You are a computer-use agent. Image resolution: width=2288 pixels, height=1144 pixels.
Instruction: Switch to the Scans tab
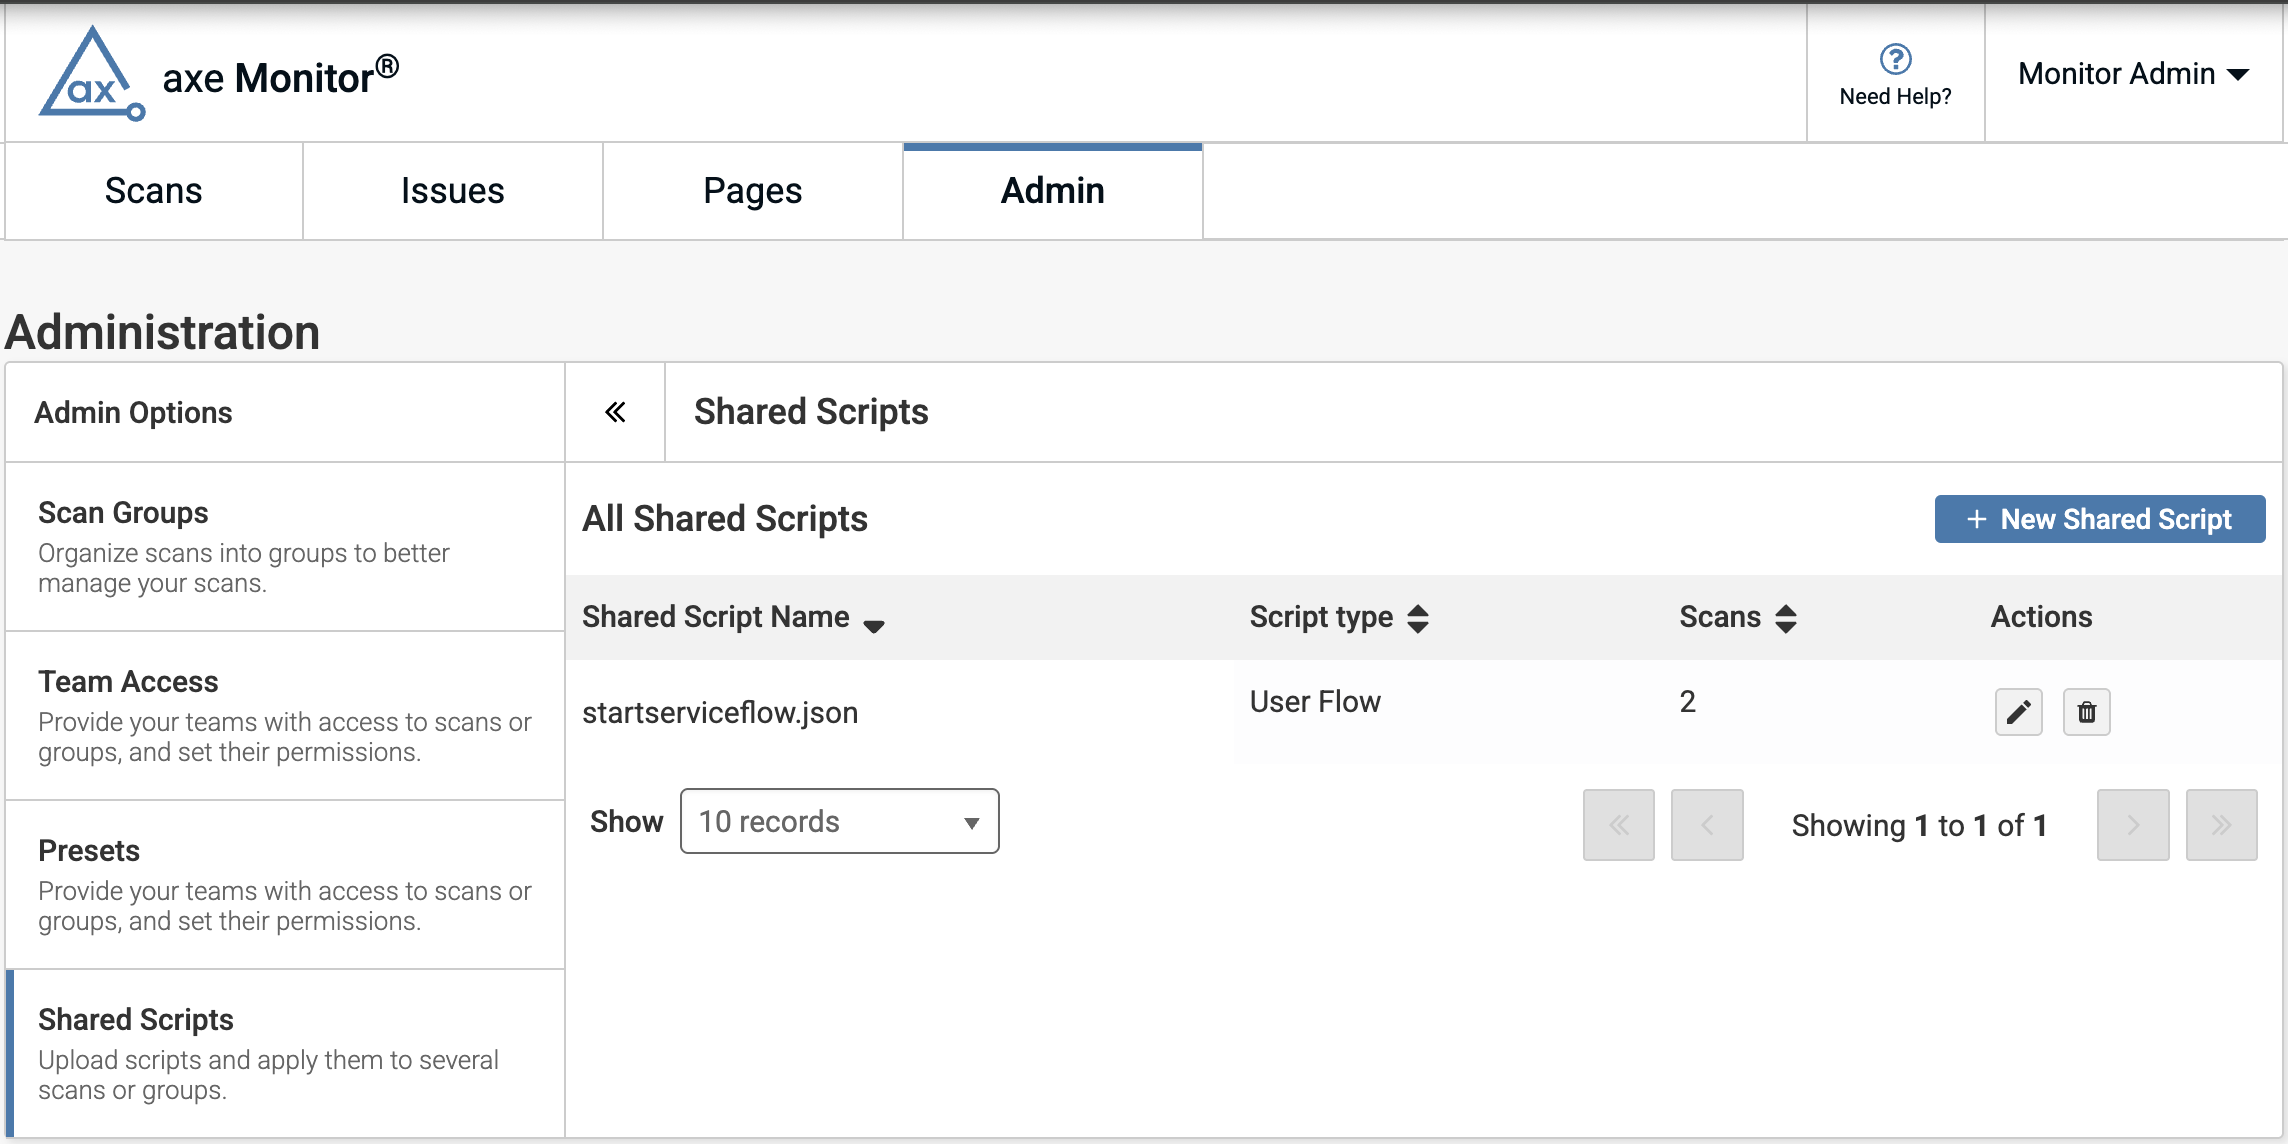[x=153, y=190]
